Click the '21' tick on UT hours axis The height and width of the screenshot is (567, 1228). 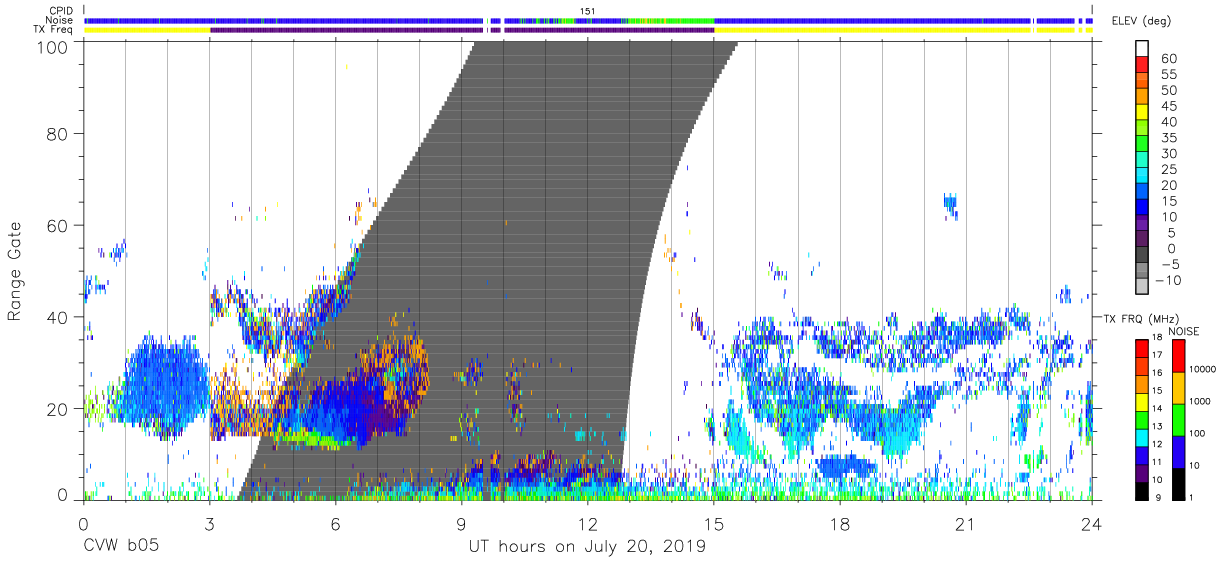point(966,524)
